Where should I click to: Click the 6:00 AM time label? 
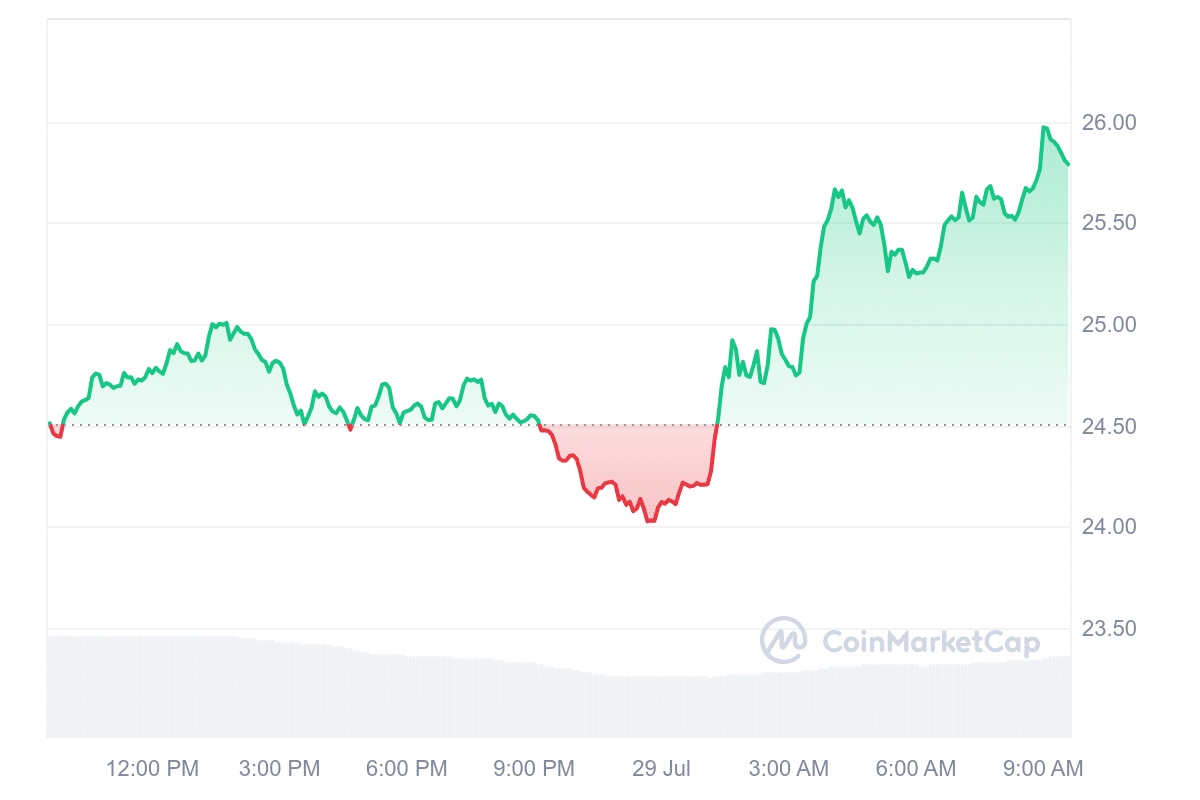[x=915, y=768]
